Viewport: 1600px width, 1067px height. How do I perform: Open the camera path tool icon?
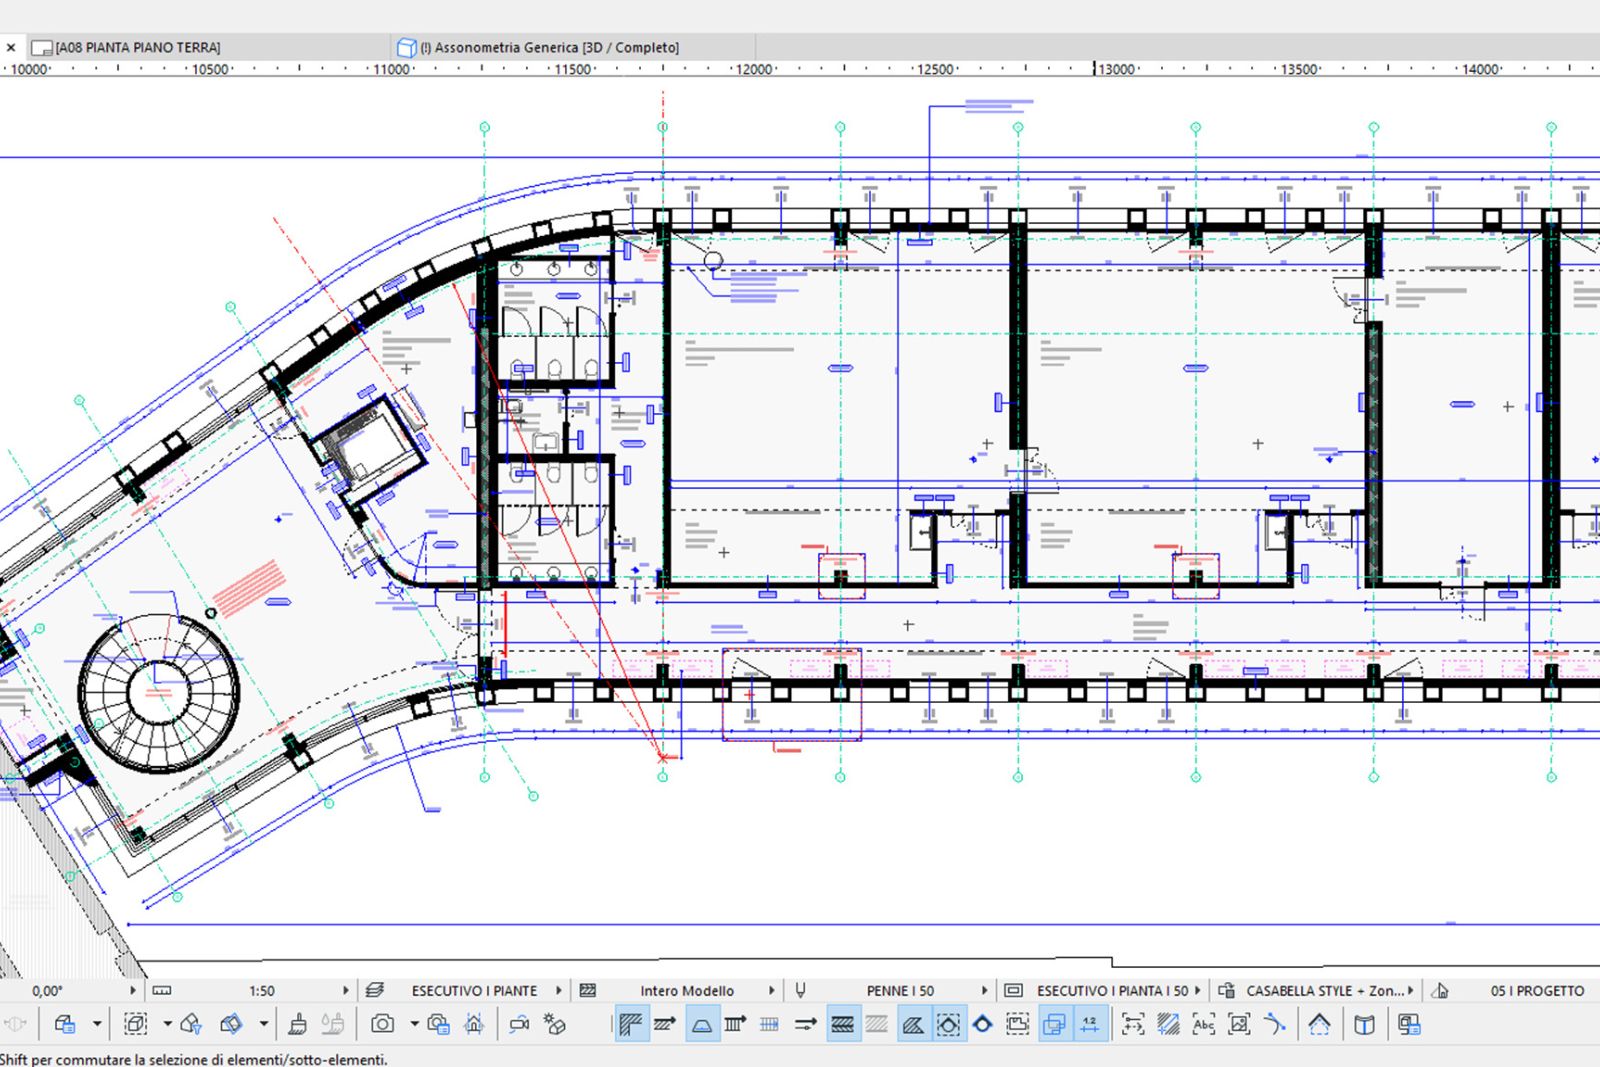point(520,1024)
